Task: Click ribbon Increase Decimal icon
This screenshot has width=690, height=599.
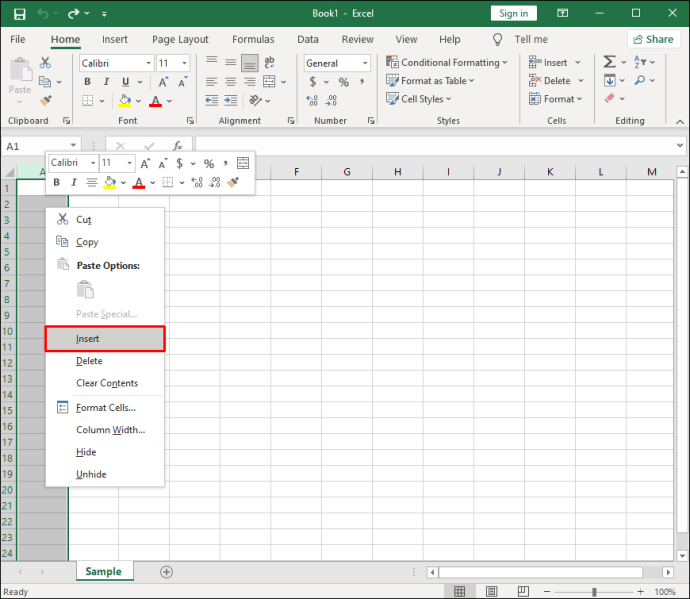Action: [x=312, y=101]
